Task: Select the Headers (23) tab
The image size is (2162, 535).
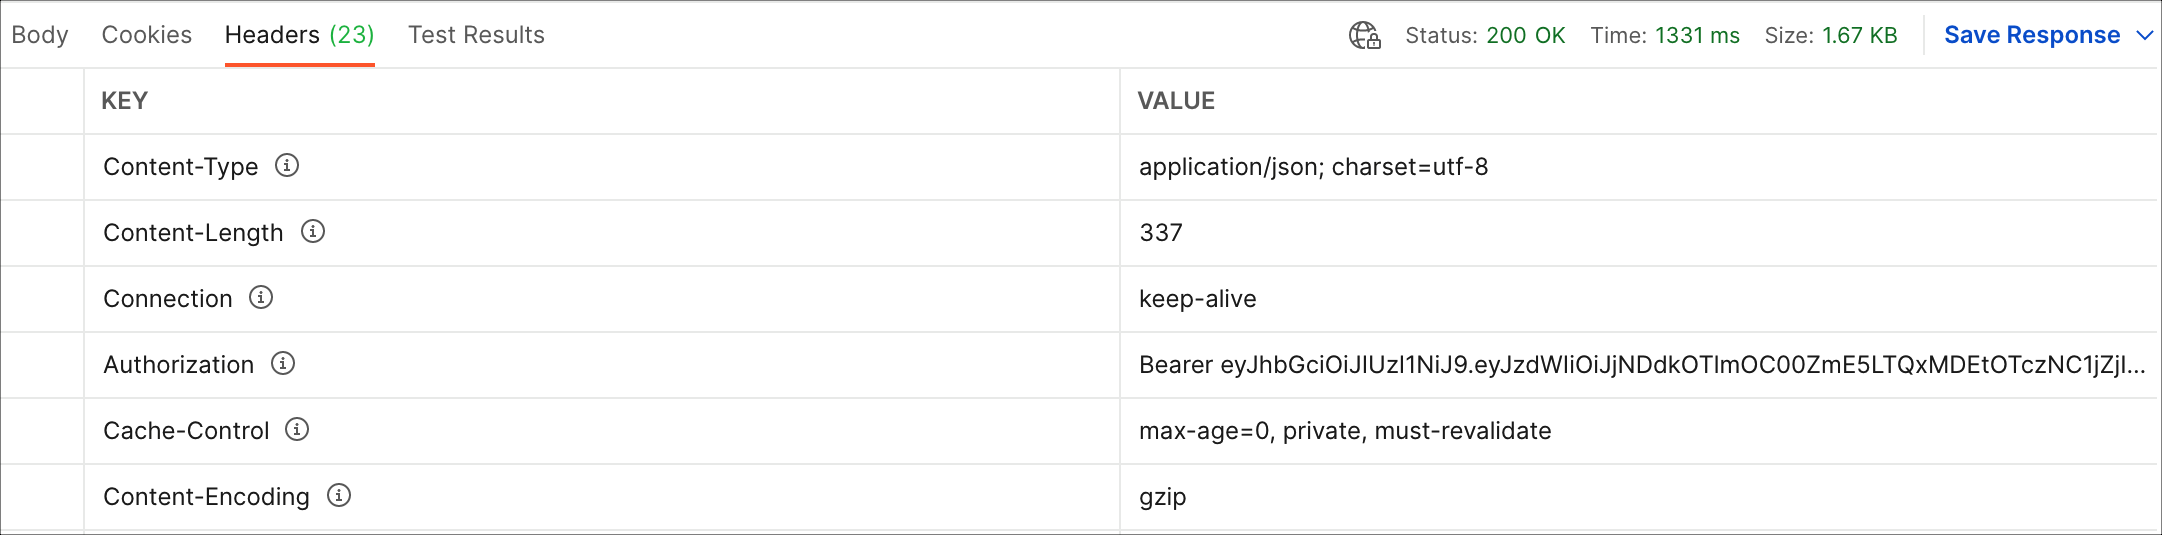Action: [x=300, y=35]
